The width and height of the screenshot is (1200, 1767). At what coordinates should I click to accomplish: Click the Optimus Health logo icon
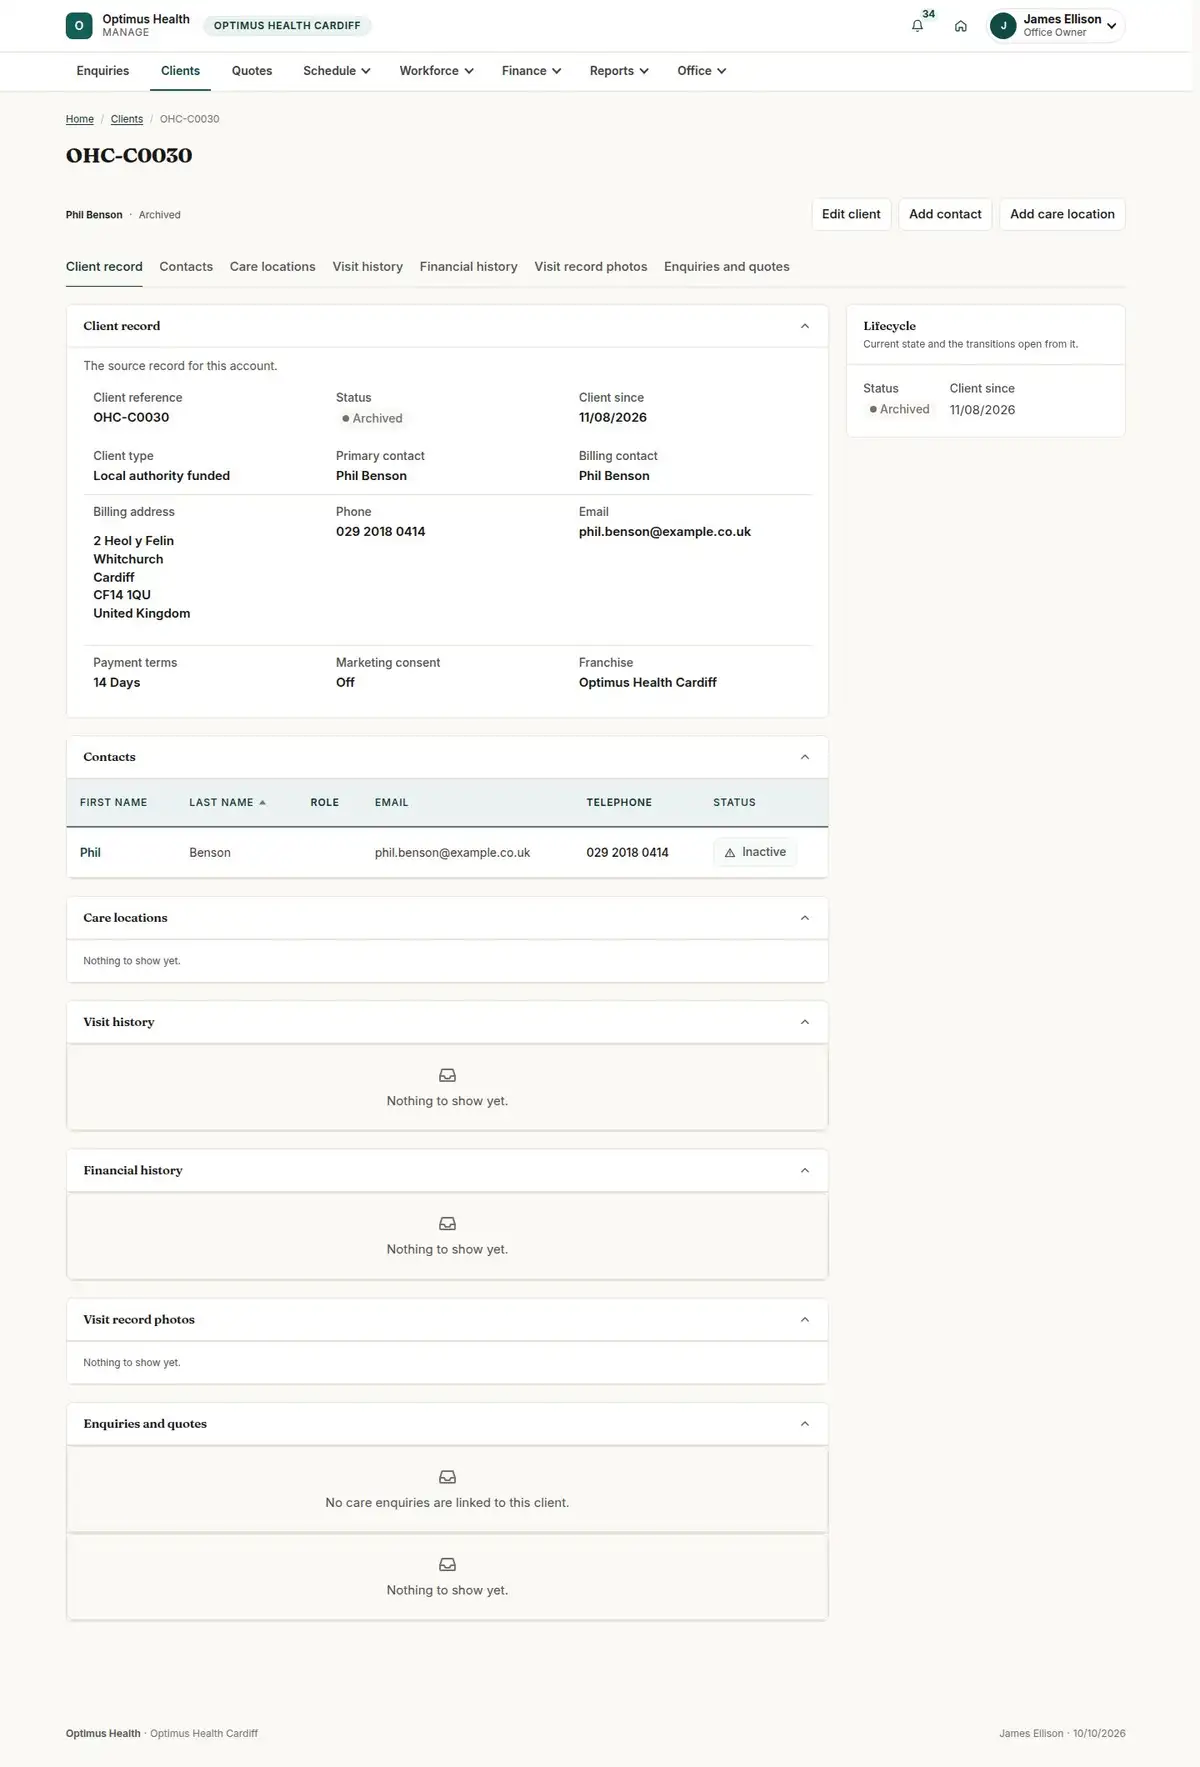[x=79, y=26]
